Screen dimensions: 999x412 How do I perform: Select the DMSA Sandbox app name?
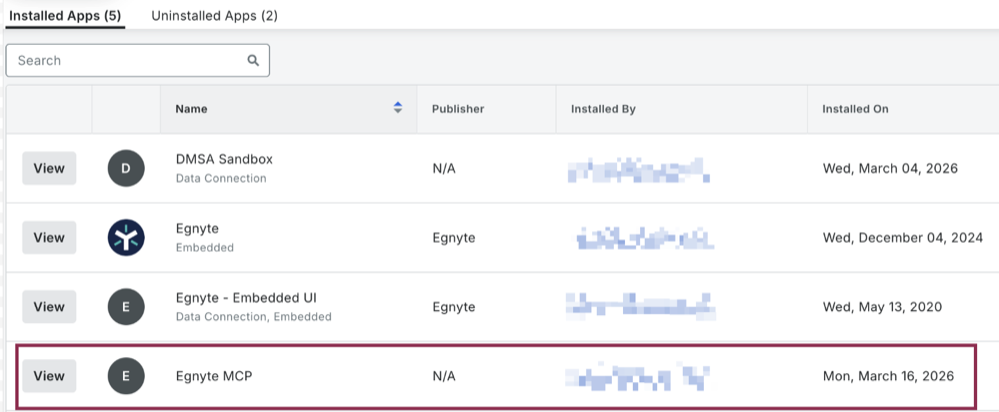pyautogui.click(x=224, y=159)
